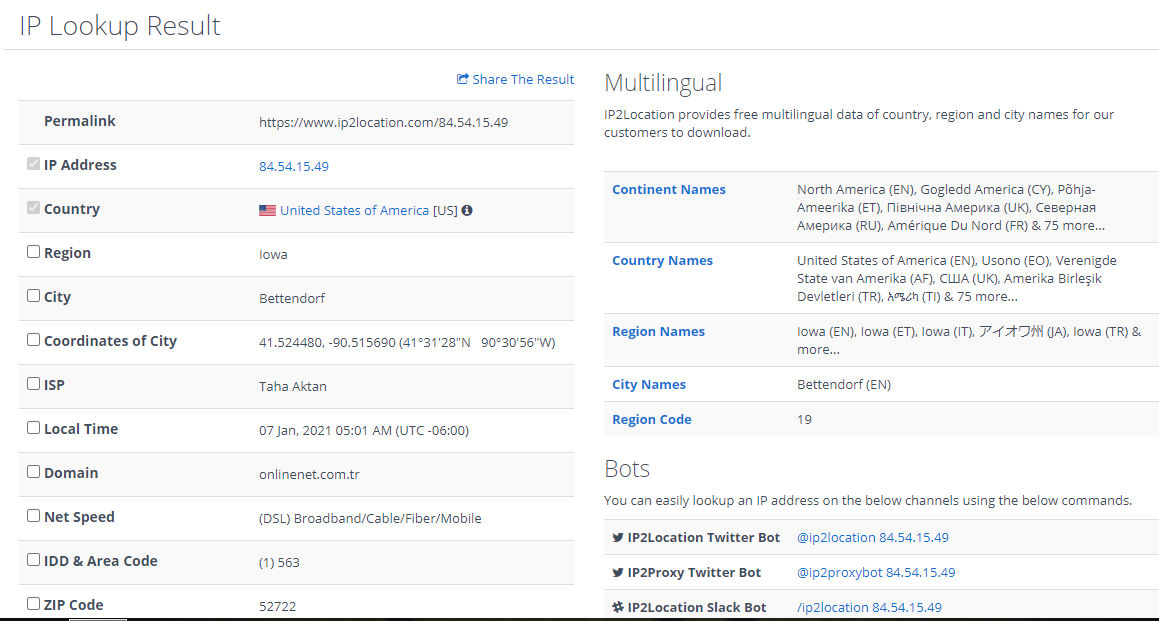Click the Bots heading

(627, 468)
